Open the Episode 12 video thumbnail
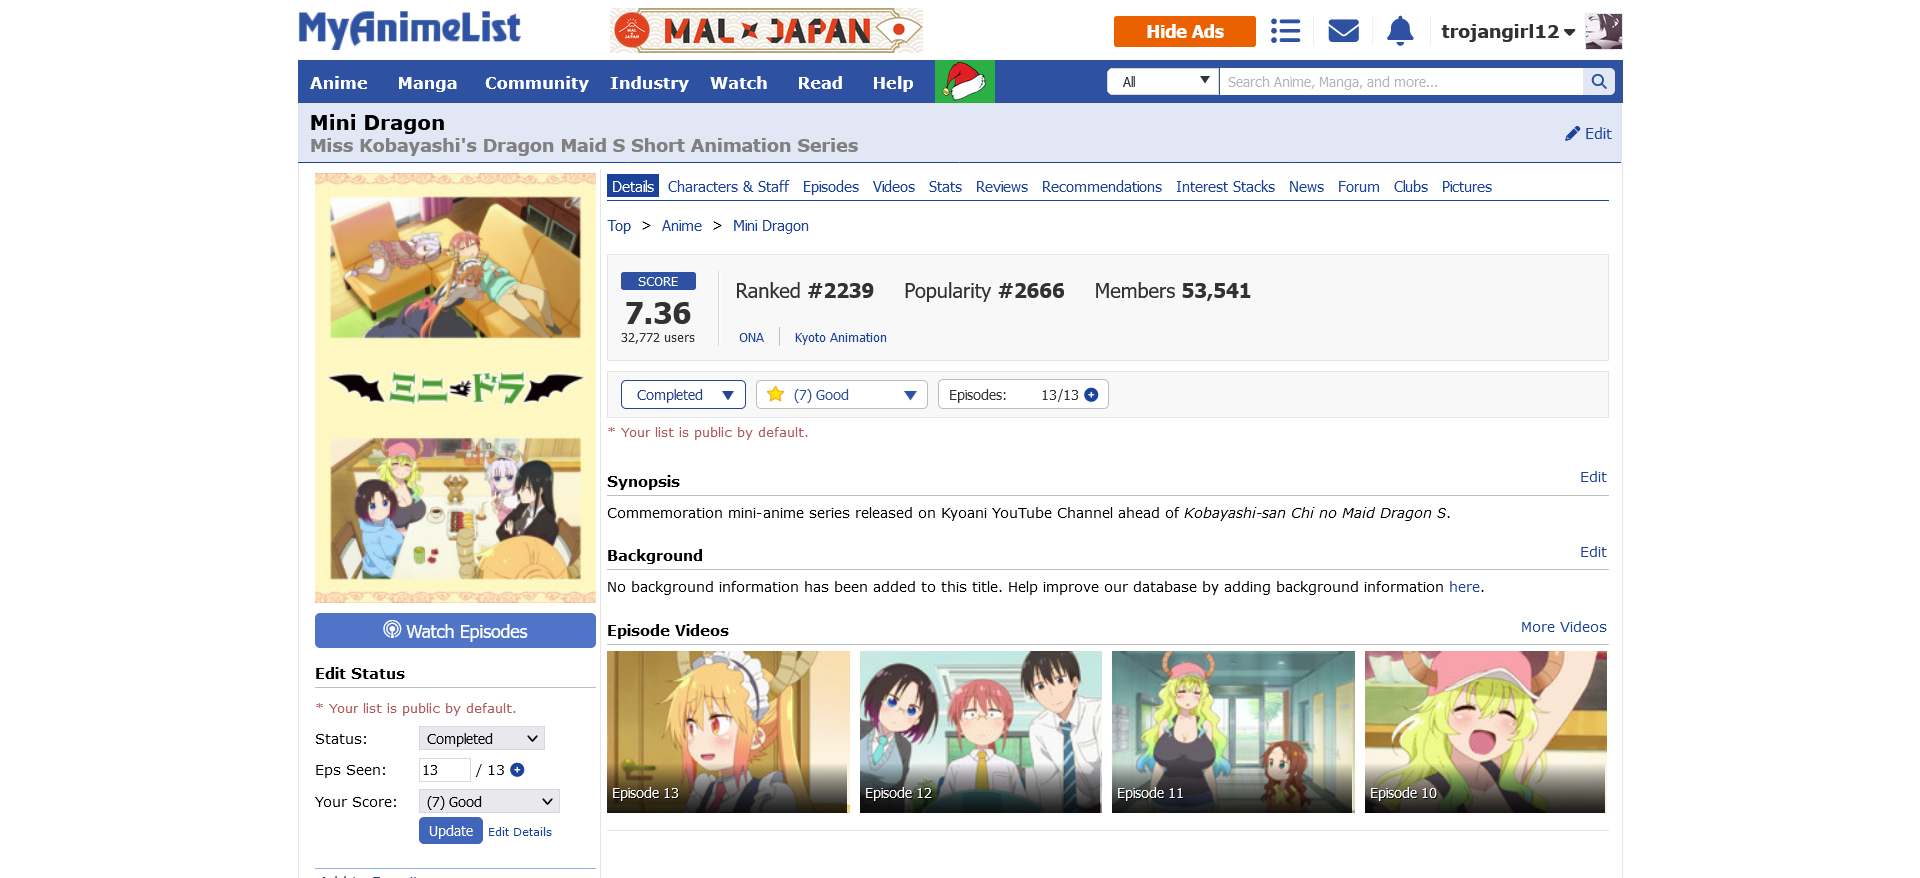Image resolution: width=1920 pixels, height=878 pixels. point(981,732)
